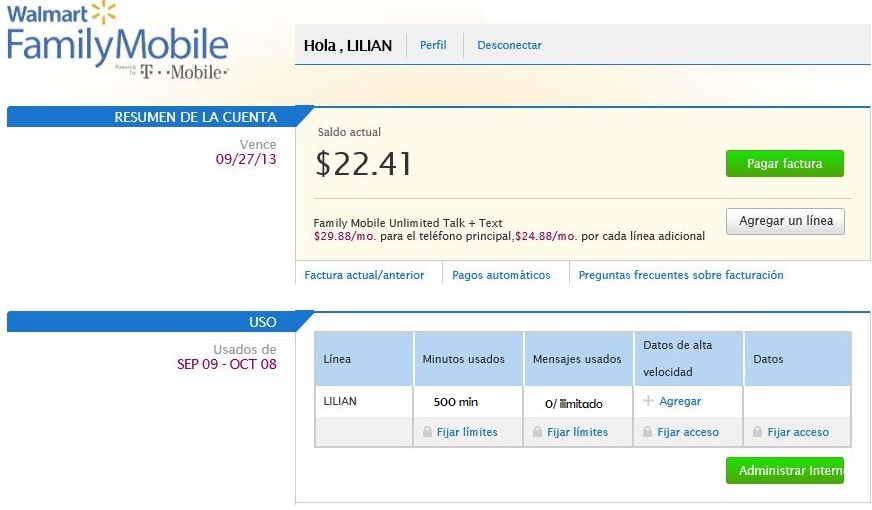This screenshot has height=510, width=872.
Task: Click the 0/ ilimitado messages value
Action: (x=573, y=404)
